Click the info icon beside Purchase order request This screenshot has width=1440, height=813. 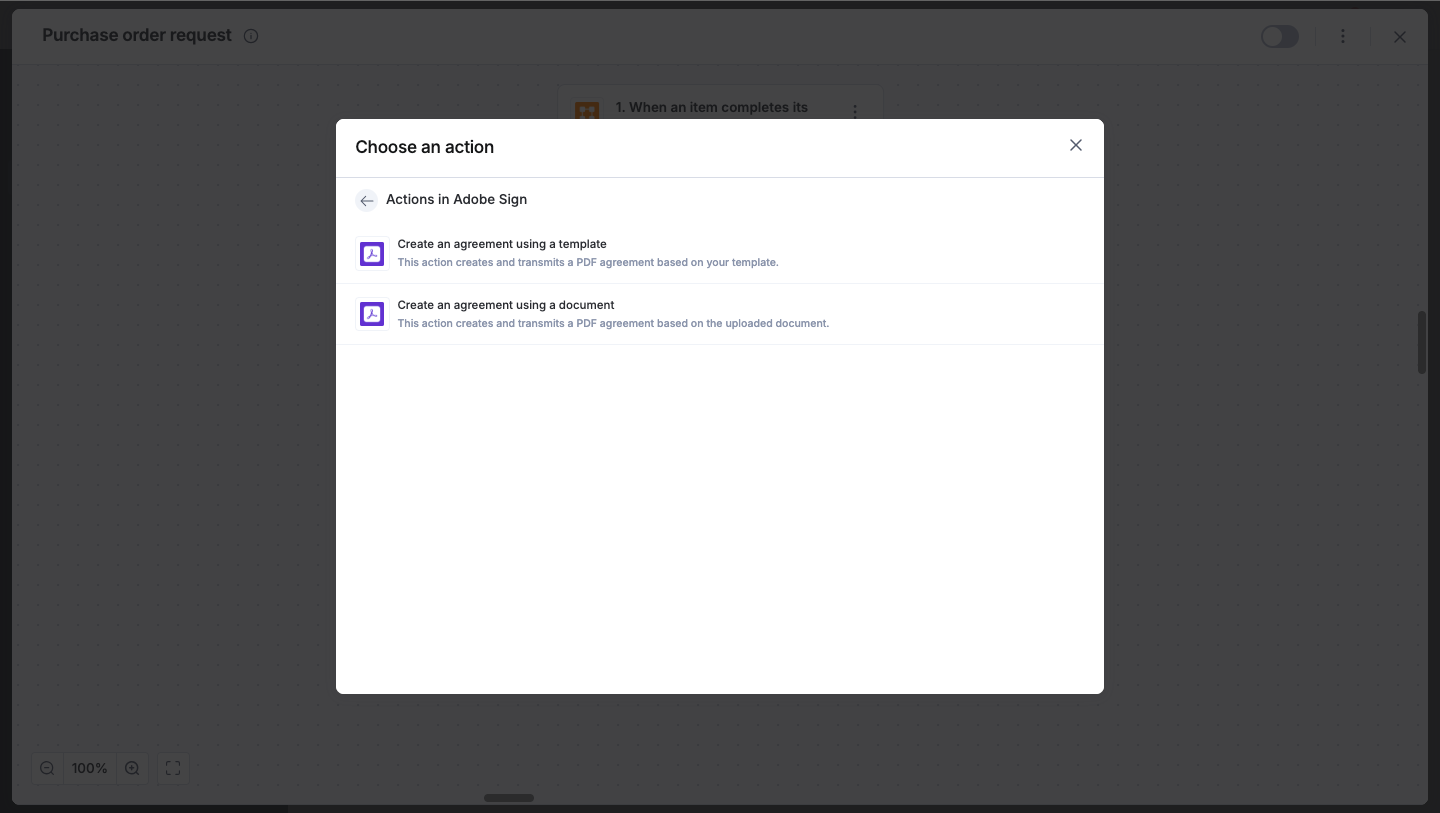[251, 36]
